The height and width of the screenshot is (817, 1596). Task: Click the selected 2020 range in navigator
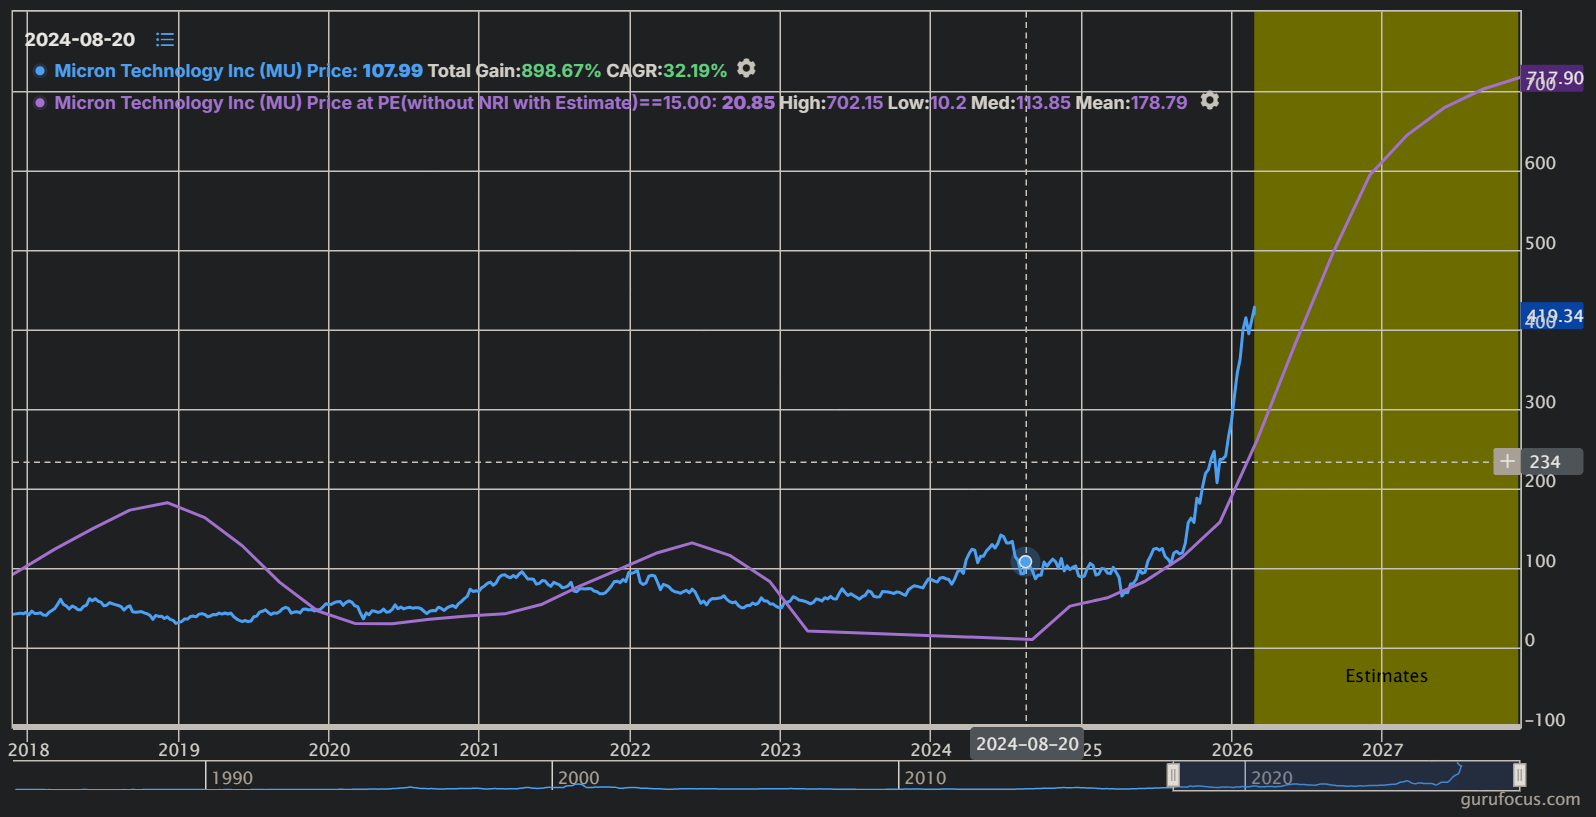[x=1346, y=775]
